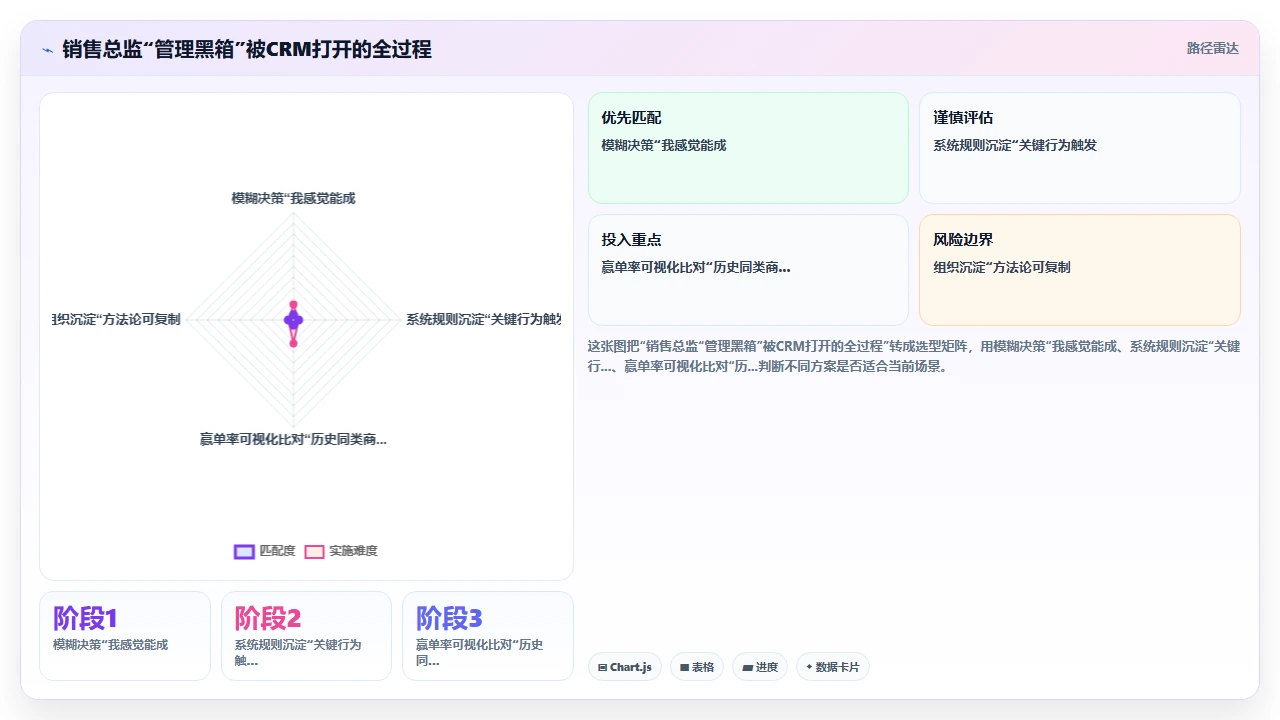Click the icon in the 进度 chip

coord(747,667)
